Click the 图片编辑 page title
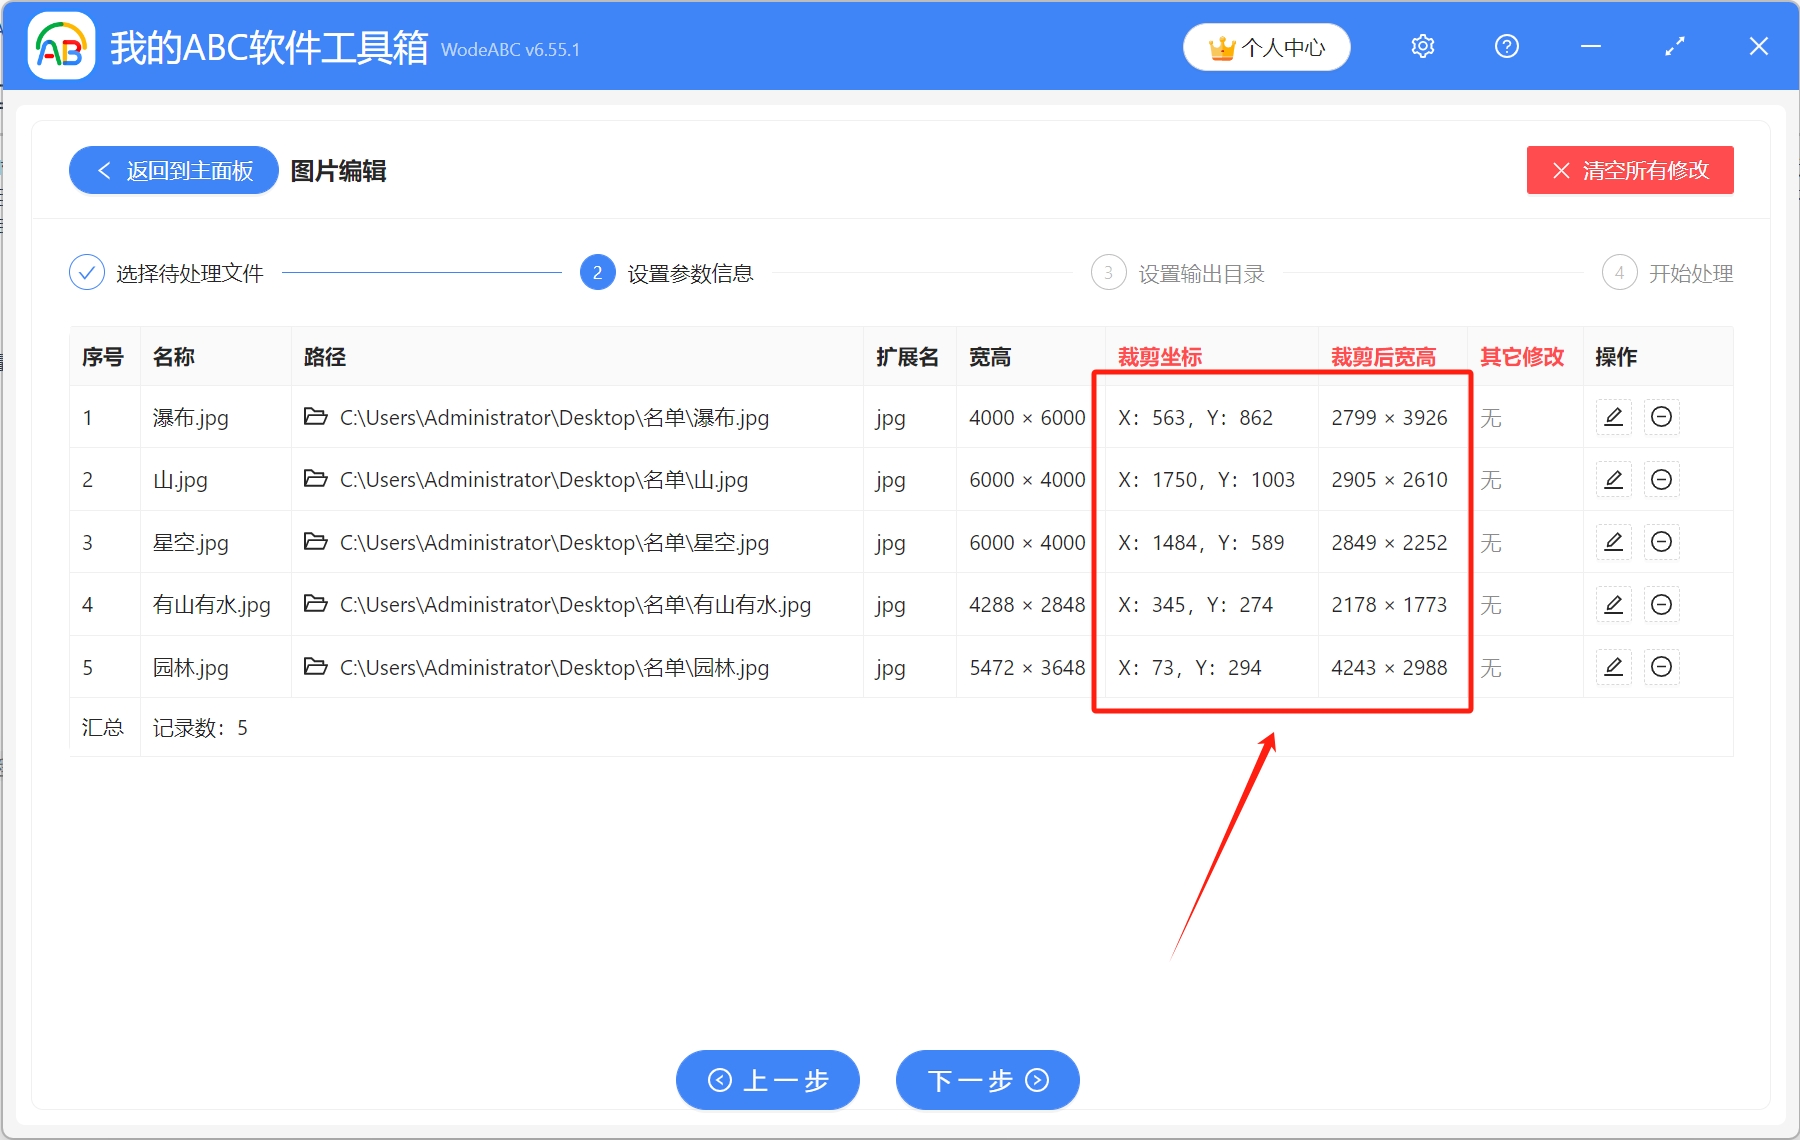Screen dimensions: 1800x1140 [338, 171]
